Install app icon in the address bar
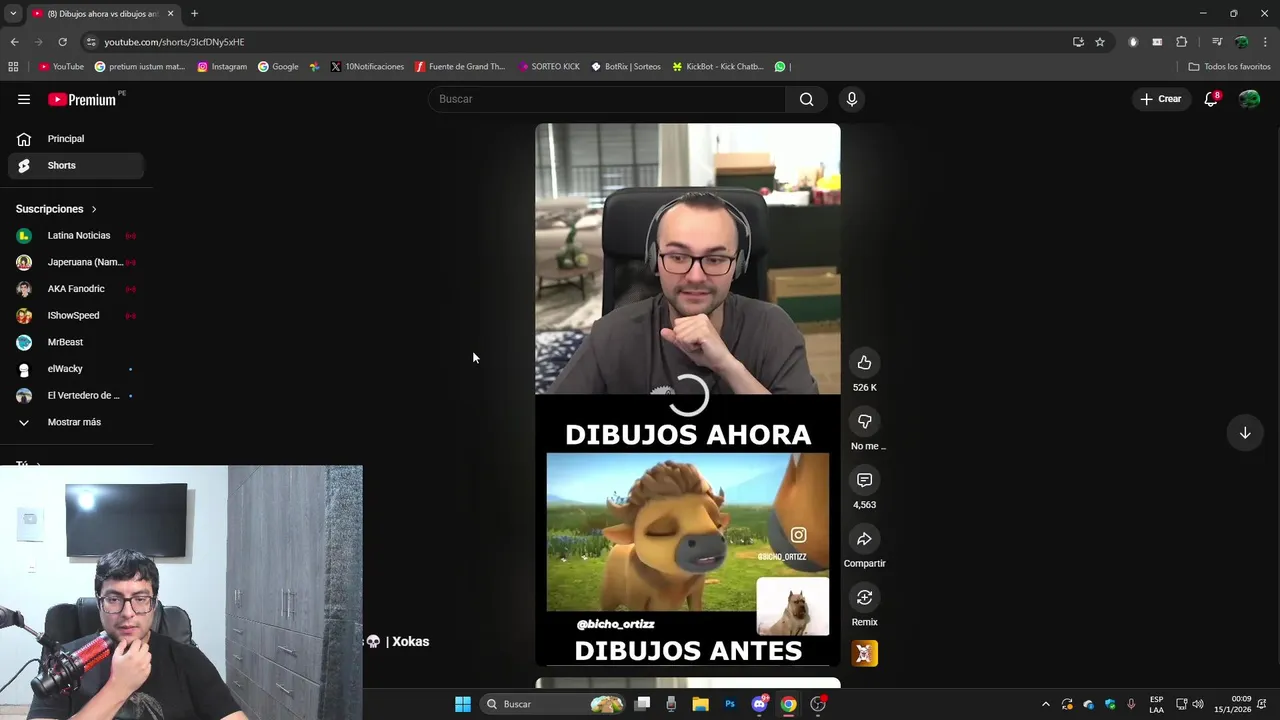The height and width of the screenshot is (720, 1280). pyautogui.click(x=1078, y=42)
